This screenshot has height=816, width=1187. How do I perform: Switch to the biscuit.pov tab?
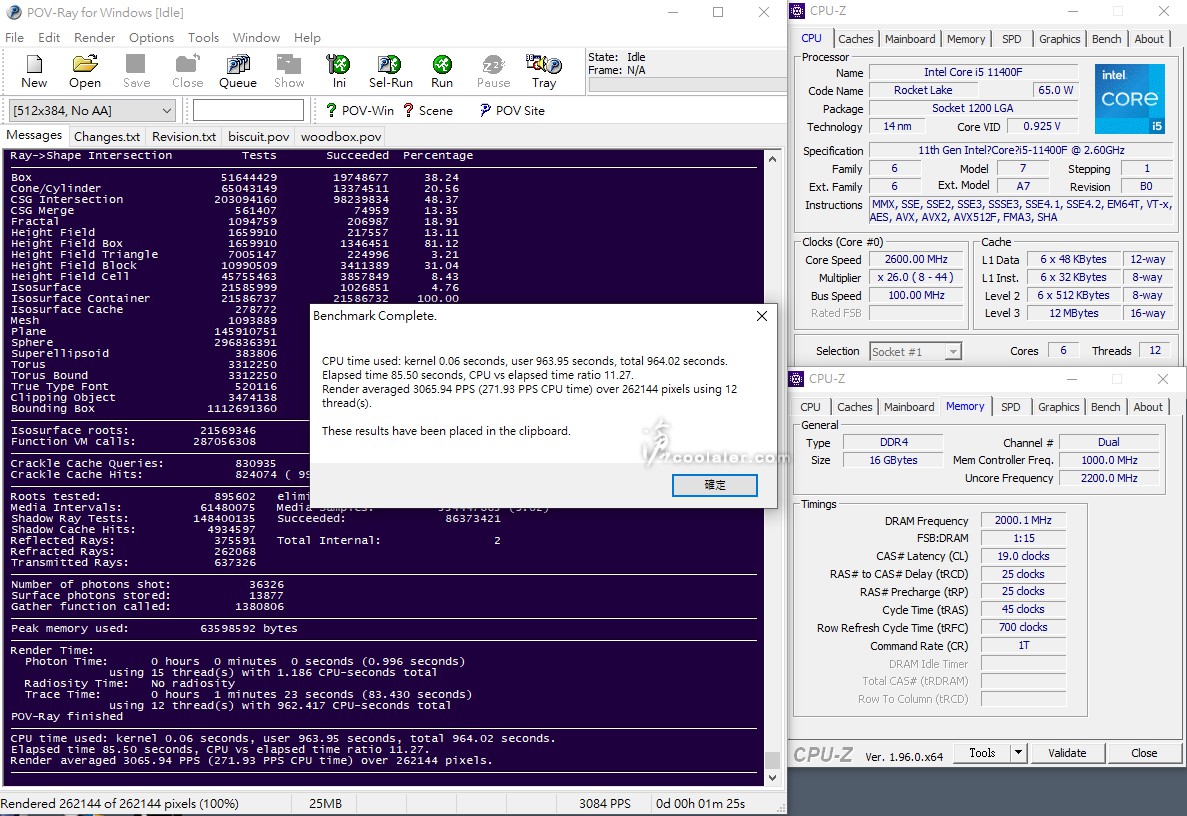(x=259, y=137)
